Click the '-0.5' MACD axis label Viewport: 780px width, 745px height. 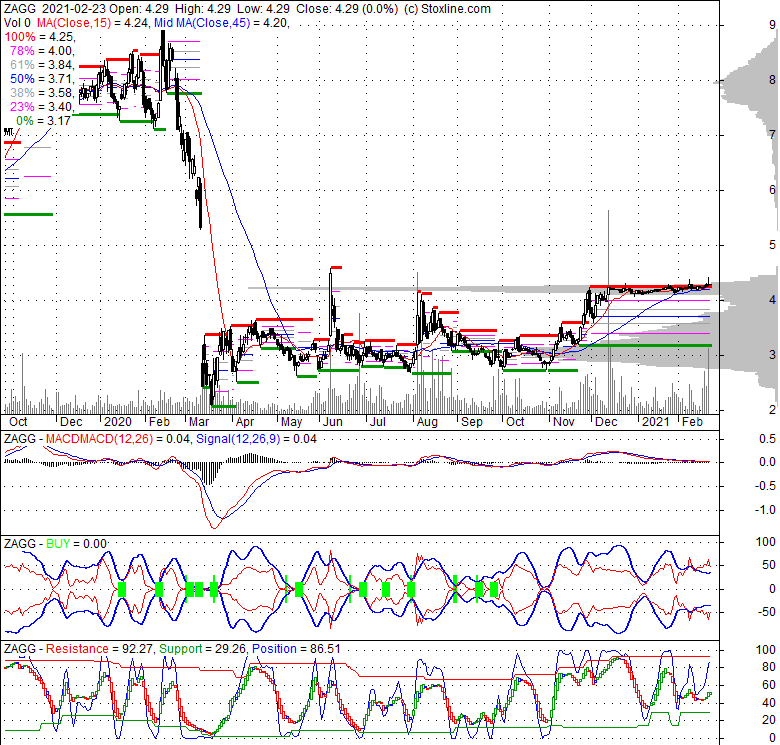point(765,486)
